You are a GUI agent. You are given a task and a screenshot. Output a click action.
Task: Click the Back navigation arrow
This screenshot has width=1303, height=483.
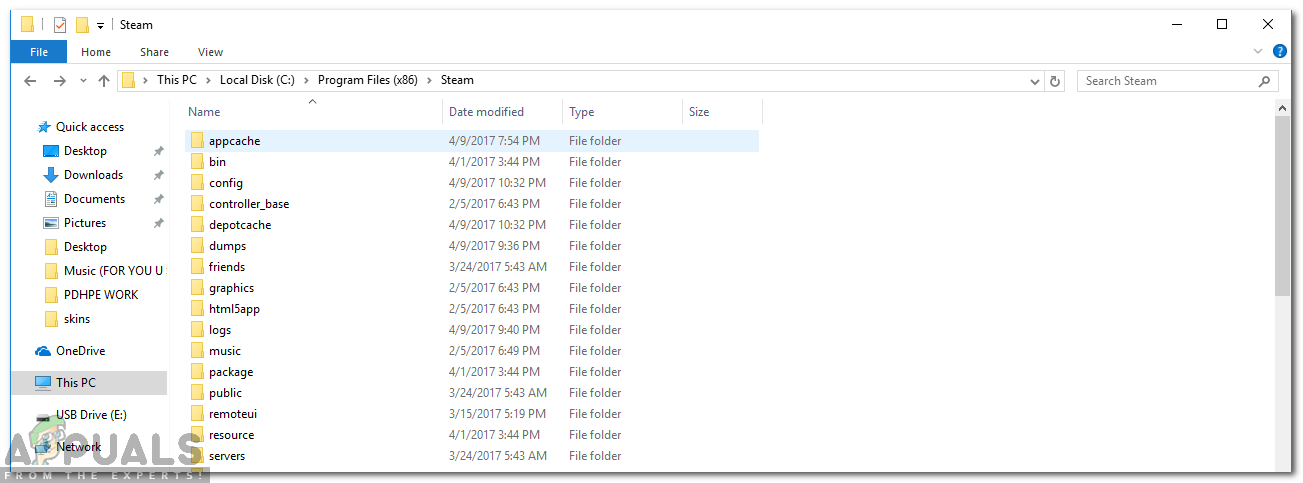(30, 81)
